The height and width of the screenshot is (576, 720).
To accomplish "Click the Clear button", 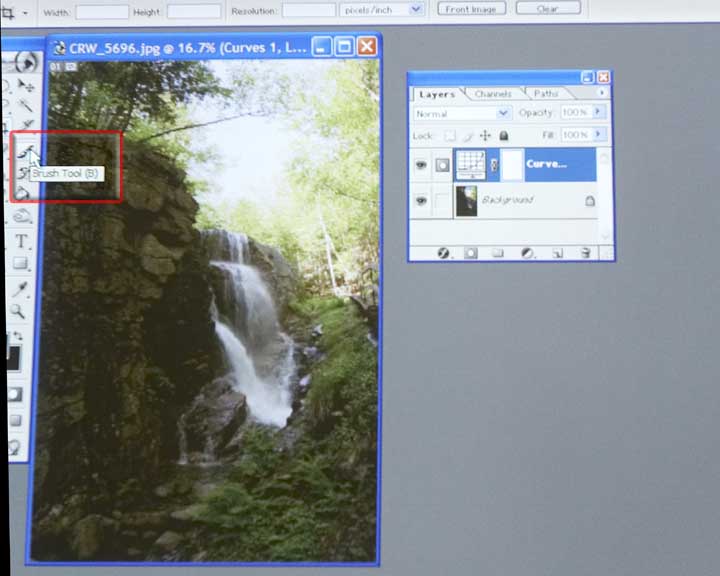I will tap(548, 8).
